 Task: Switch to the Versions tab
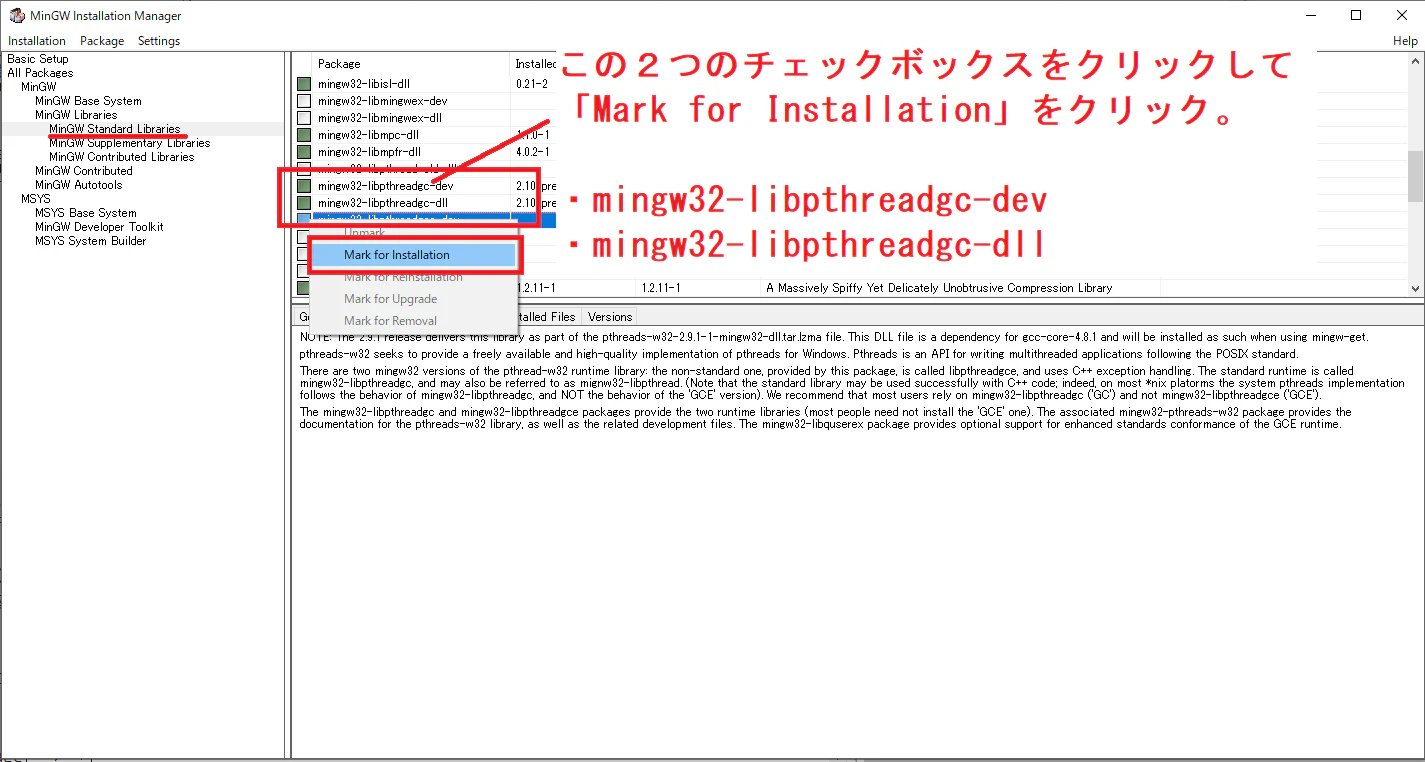click(x=610, y=317)
